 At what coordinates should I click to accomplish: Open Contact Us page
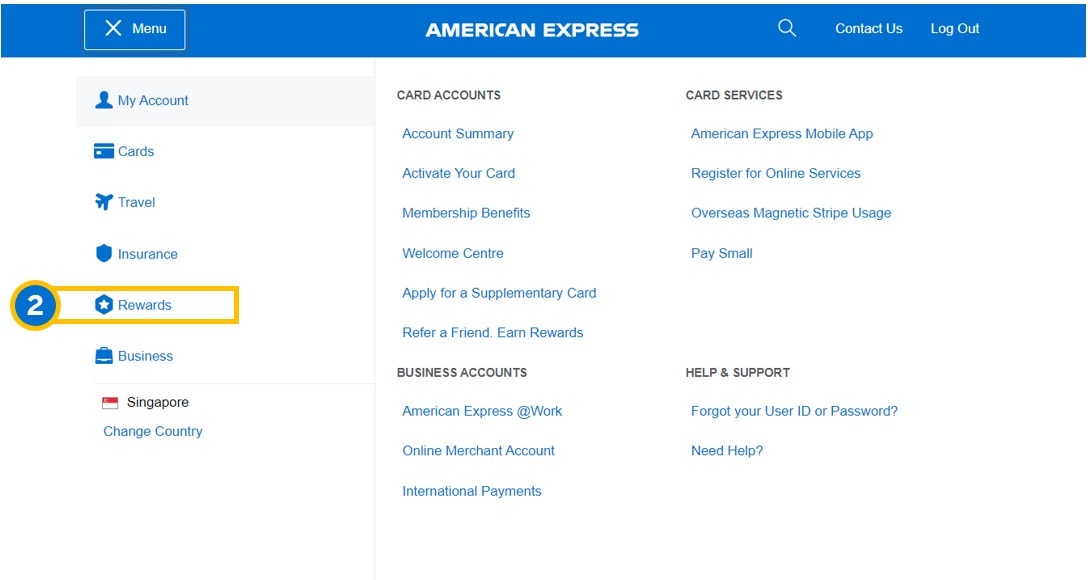click(868, 29)
